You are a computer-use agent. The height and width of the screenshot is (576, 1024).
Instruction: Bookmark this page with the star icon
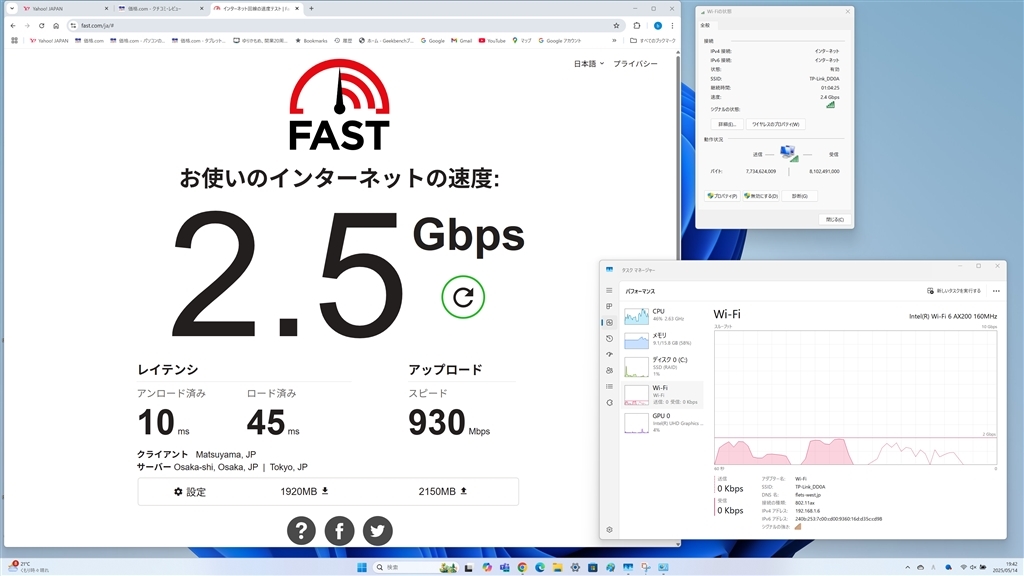click(616, 25)
